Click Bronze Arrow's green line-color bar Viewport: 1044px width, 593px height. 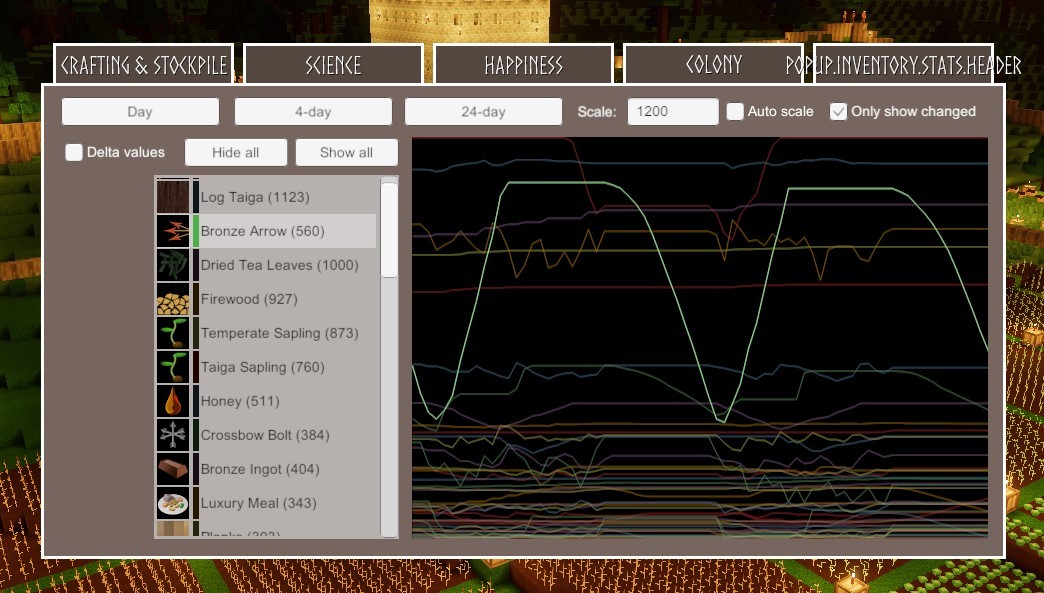196,231
